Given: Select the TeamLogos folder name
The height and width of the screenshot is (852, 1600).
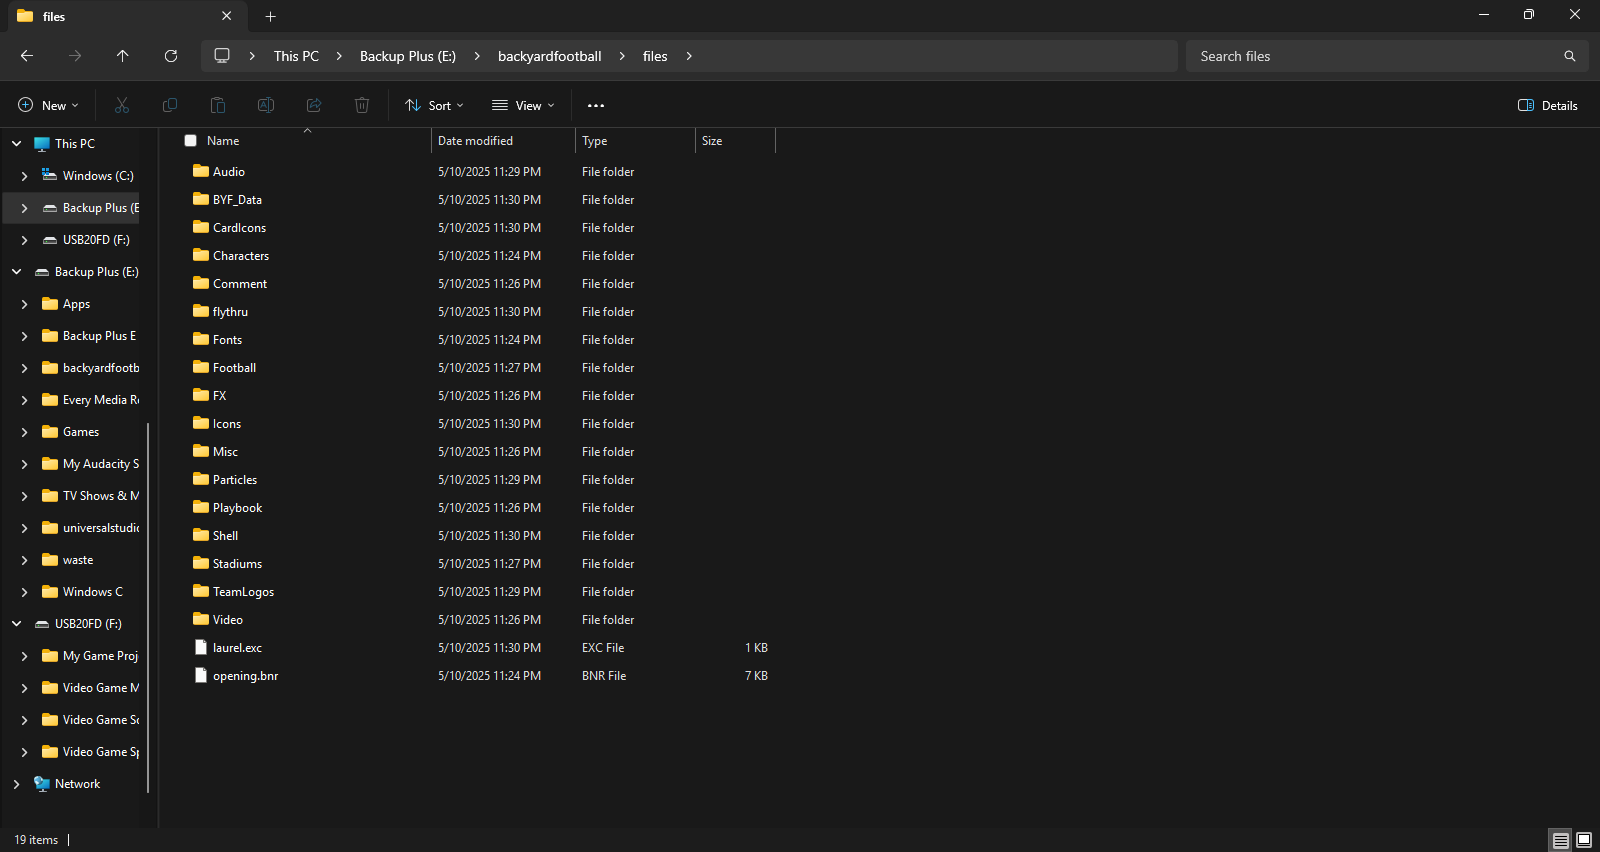Looking at the screenshot, I should [x=244, y=592].
